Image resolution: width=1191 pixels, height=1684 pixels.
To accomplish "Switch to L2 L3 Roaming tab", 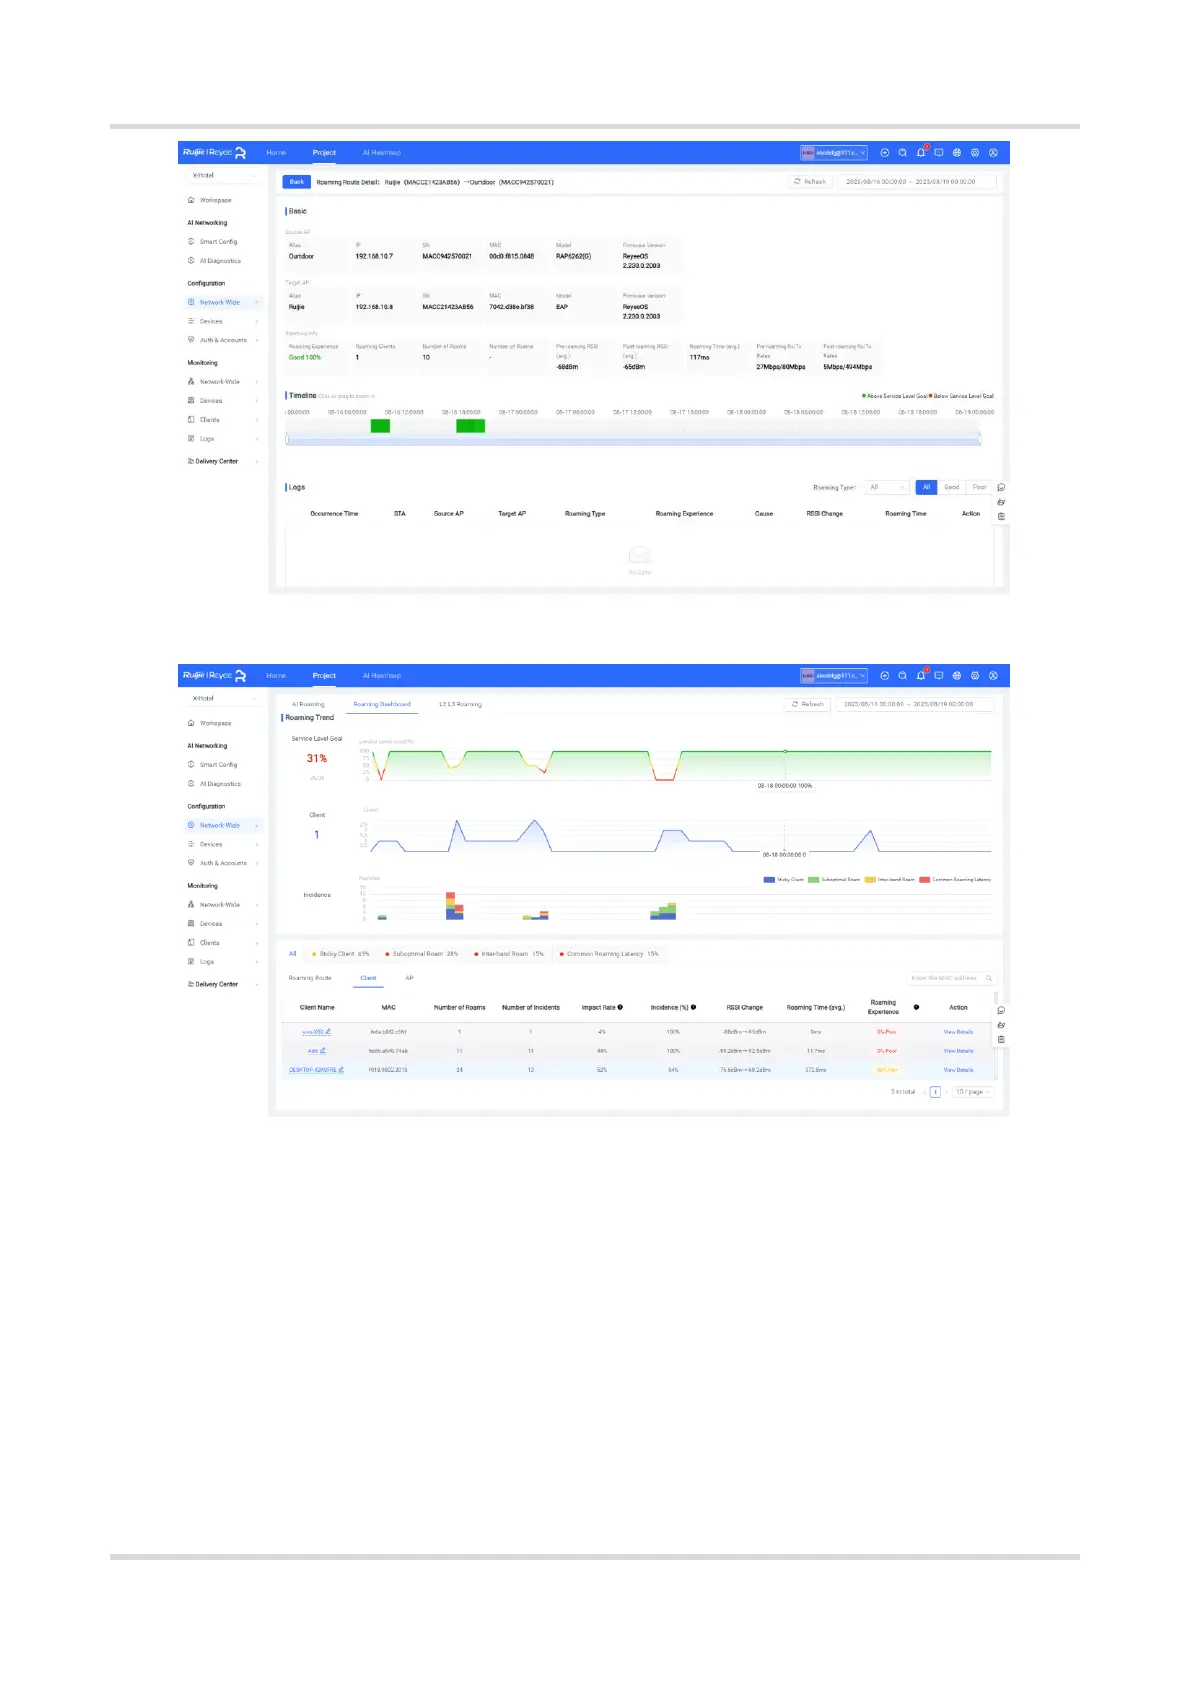I will point(460,704).
